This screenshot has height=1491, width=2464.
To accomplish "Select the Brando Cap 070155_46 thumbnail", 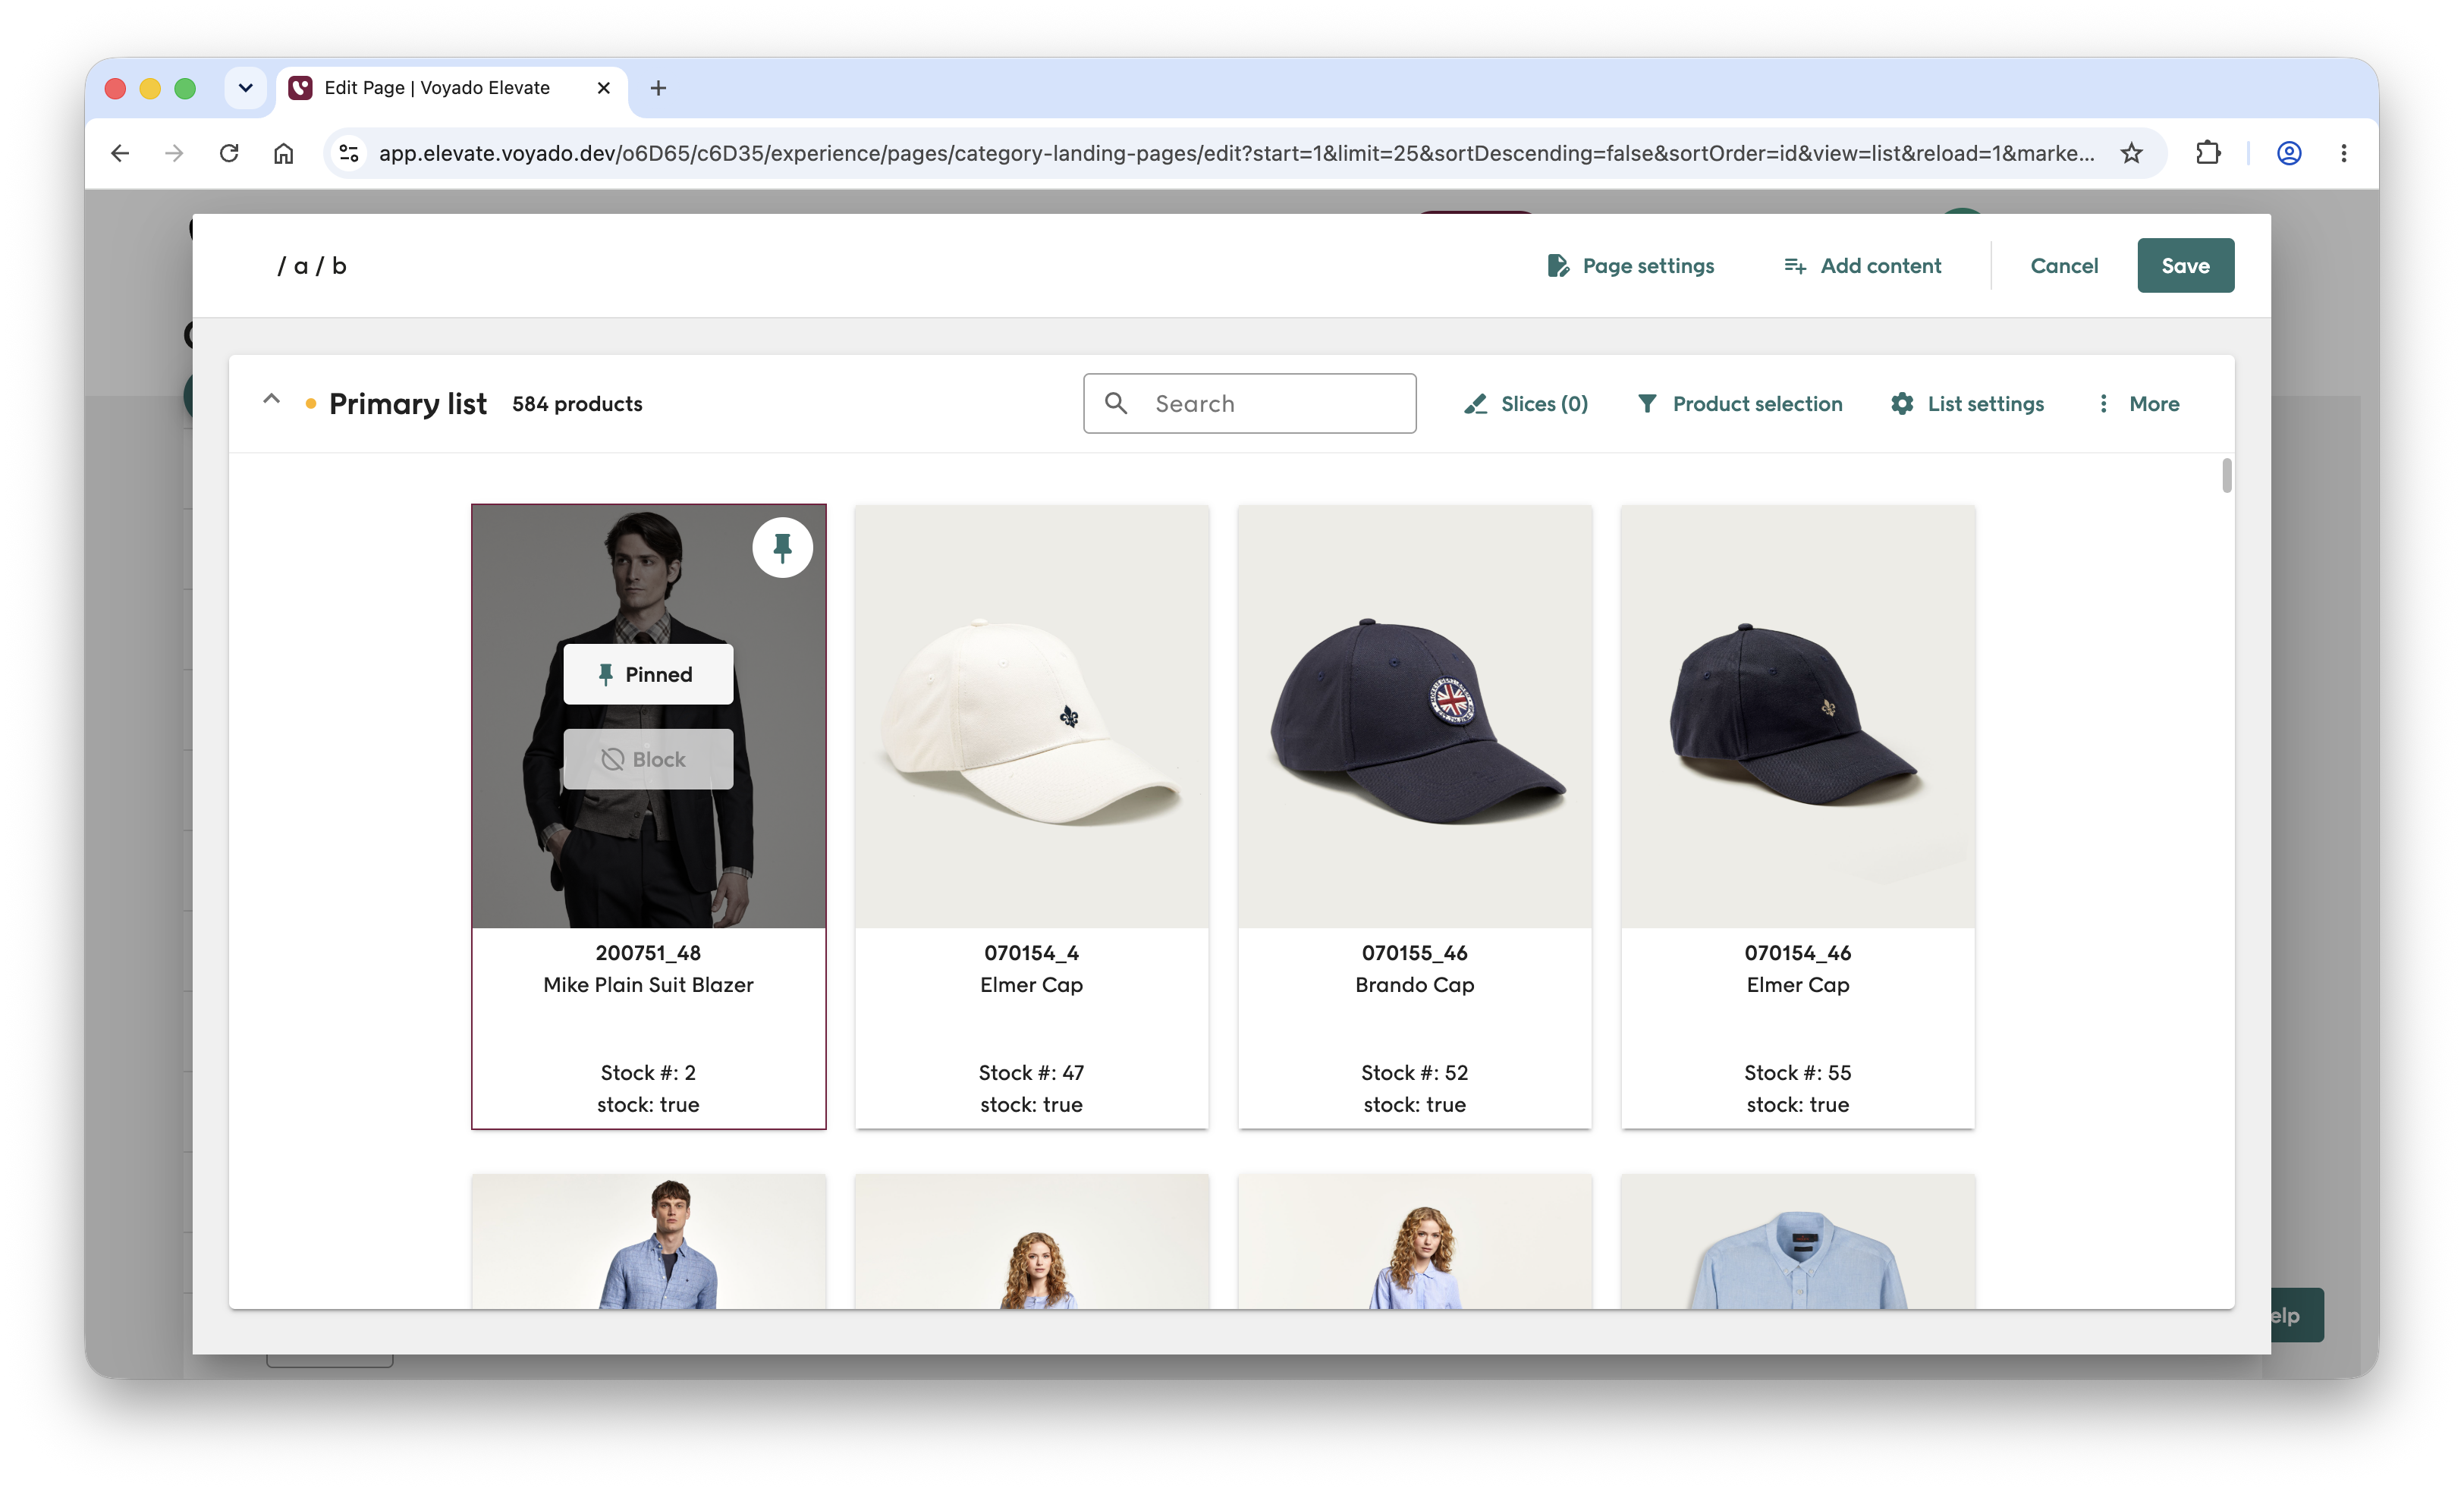I will [1414, 716].
